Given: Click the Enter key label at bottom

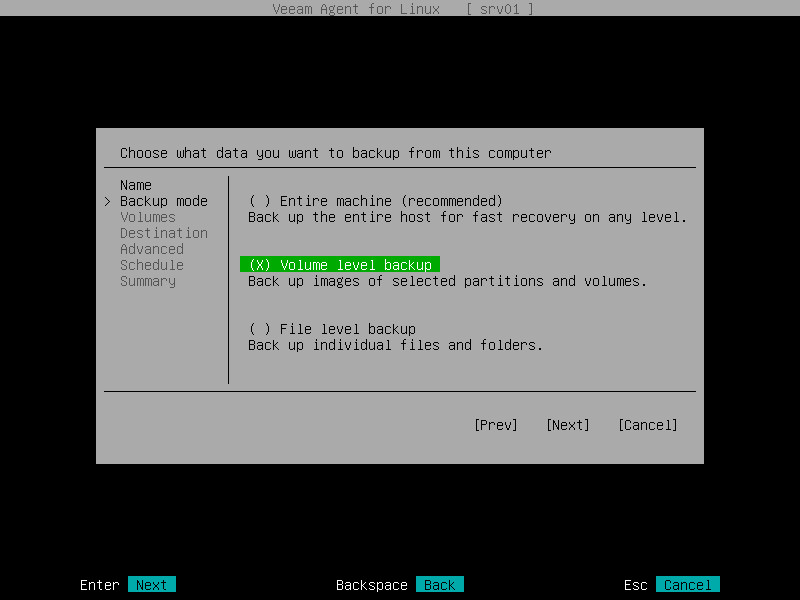Looking at the screenshot, I should pos(99,585).
